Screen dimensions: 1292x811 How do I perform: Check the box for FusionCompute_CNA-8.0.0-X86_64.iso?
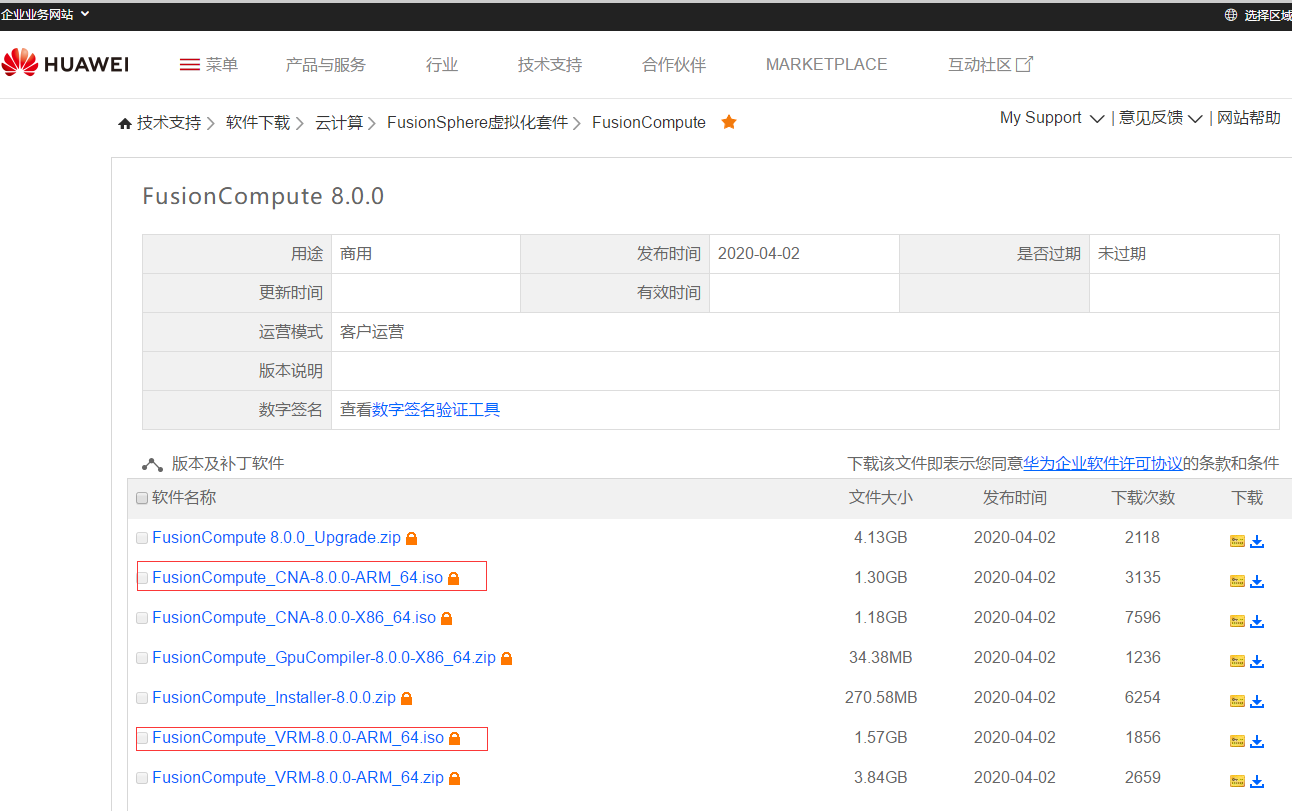[142, 618]
